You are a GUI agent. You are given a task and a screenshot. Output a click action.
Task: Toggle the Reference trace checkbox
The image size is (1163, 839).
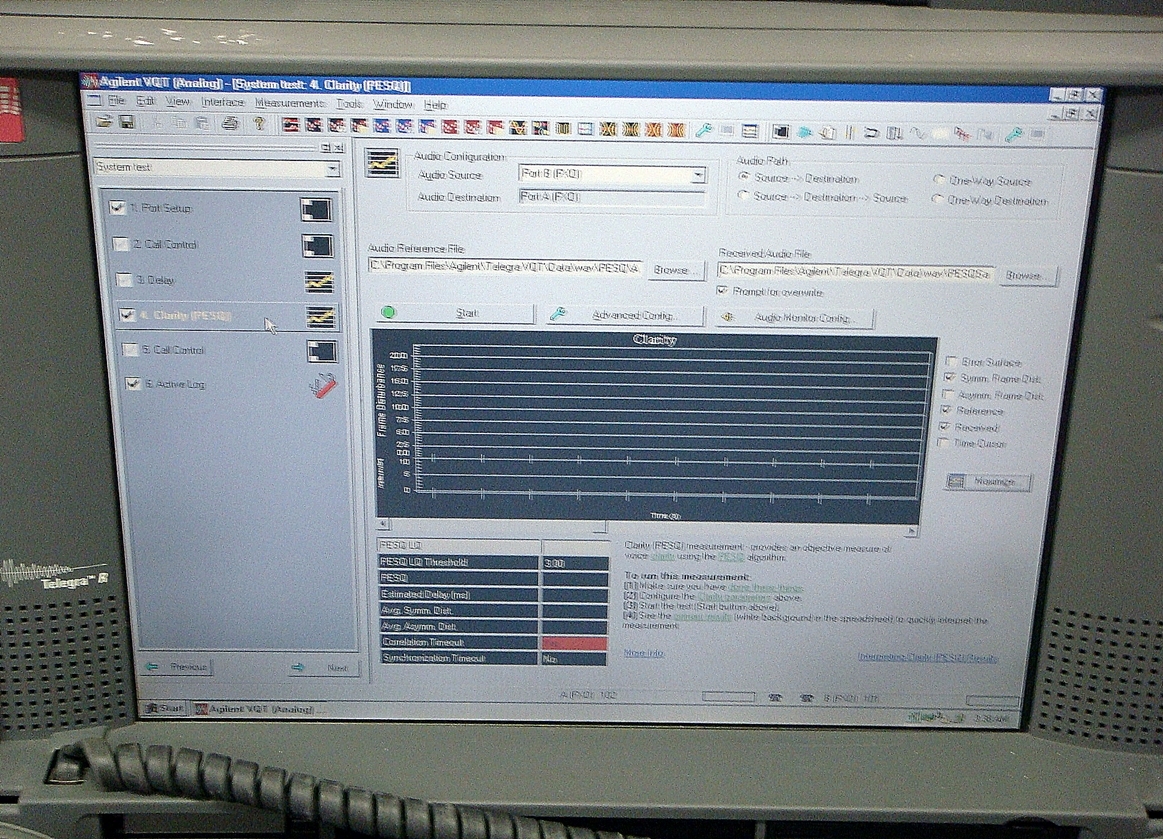946,410
